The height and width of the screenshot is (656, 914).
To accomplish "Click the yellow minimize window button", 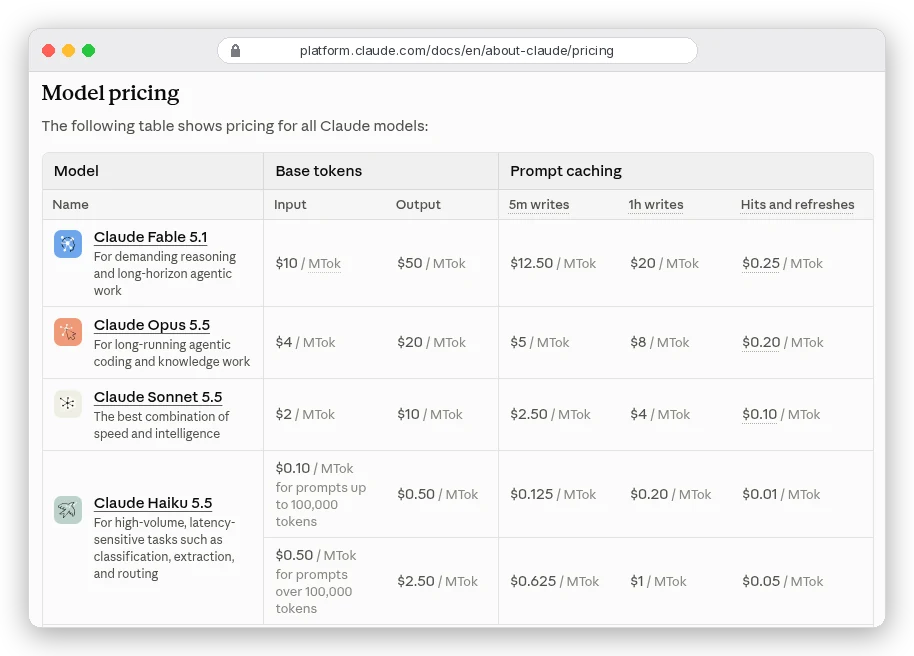I will pos(68,51).
